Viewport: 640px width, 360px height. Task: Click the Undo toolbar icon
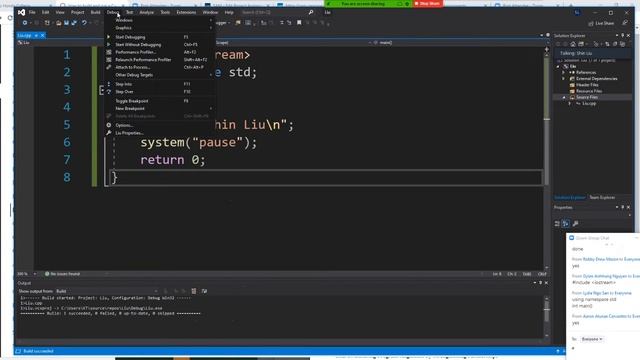tap(84, 23)
